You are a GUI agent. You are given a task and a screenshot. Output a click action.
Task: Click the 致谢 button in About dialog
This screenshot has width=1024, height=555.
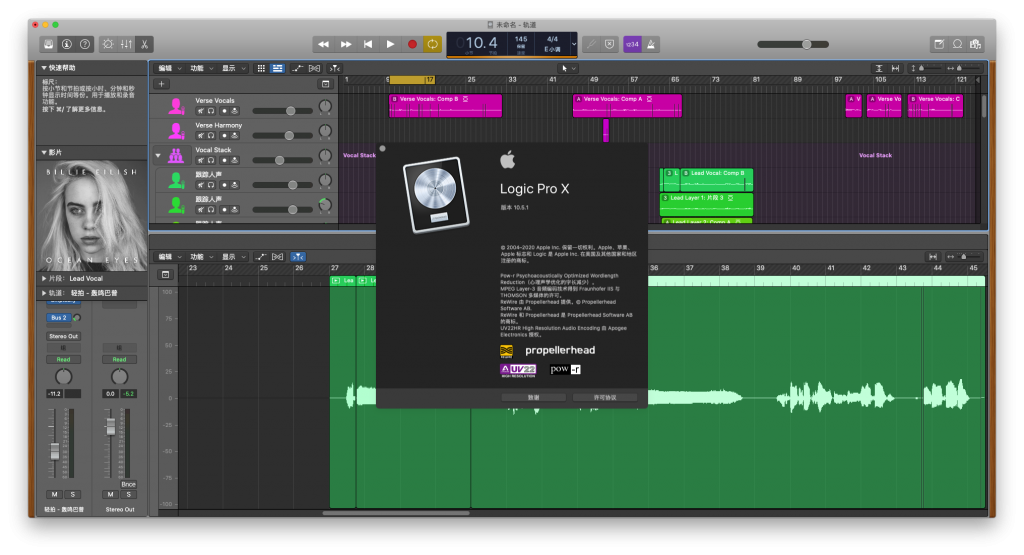click(x=534, y=398)
